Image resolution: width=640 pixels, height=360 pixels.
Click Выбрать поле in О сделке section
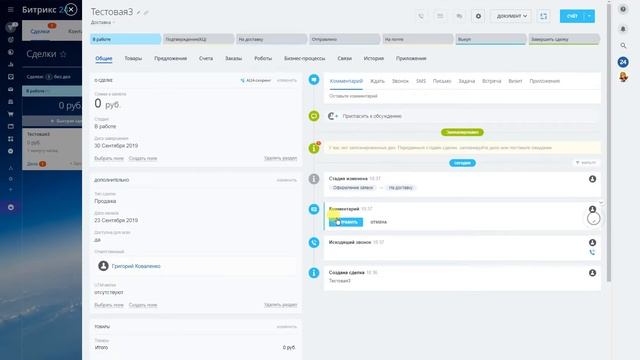point(109,158)
